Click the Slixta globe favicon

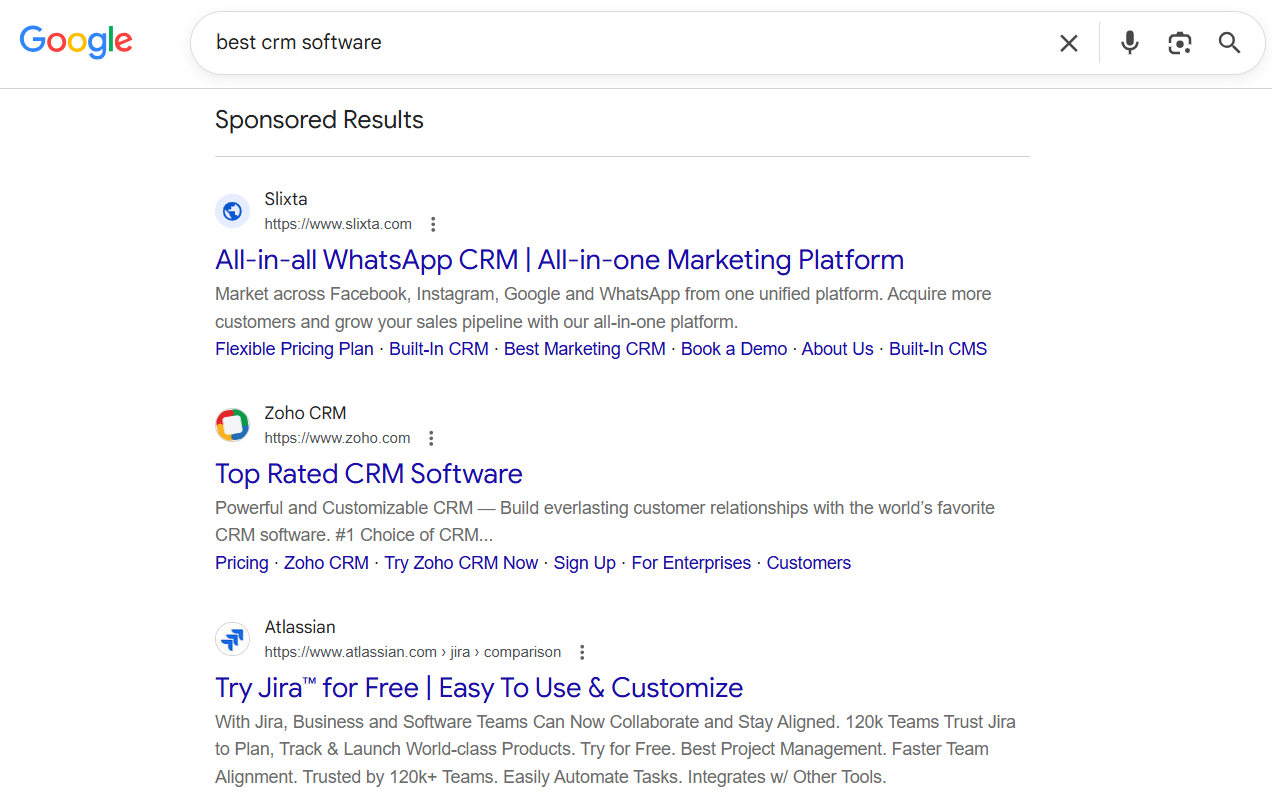(x=232, y=211)
